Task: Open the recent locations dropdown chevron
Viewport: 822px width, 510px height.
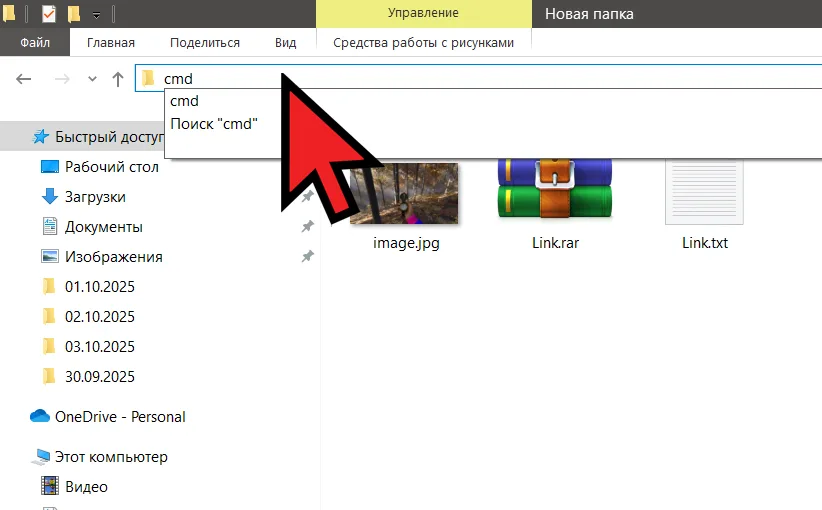Action: [92, 79]
